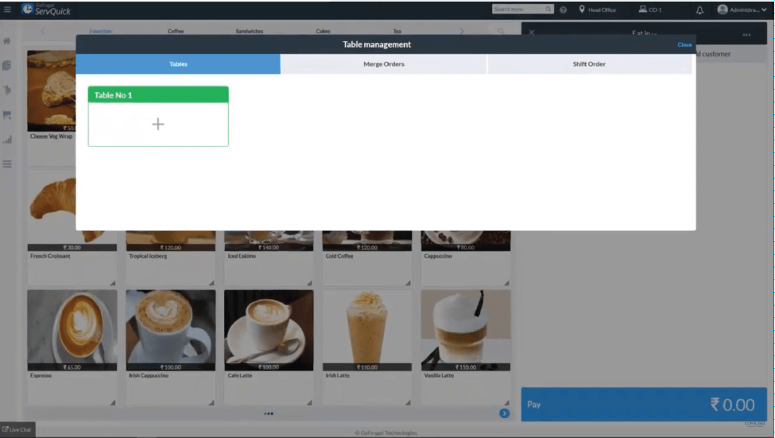Click the Cappuccino item label
Viewport: 775px width, 438px height.
[437, 256]
